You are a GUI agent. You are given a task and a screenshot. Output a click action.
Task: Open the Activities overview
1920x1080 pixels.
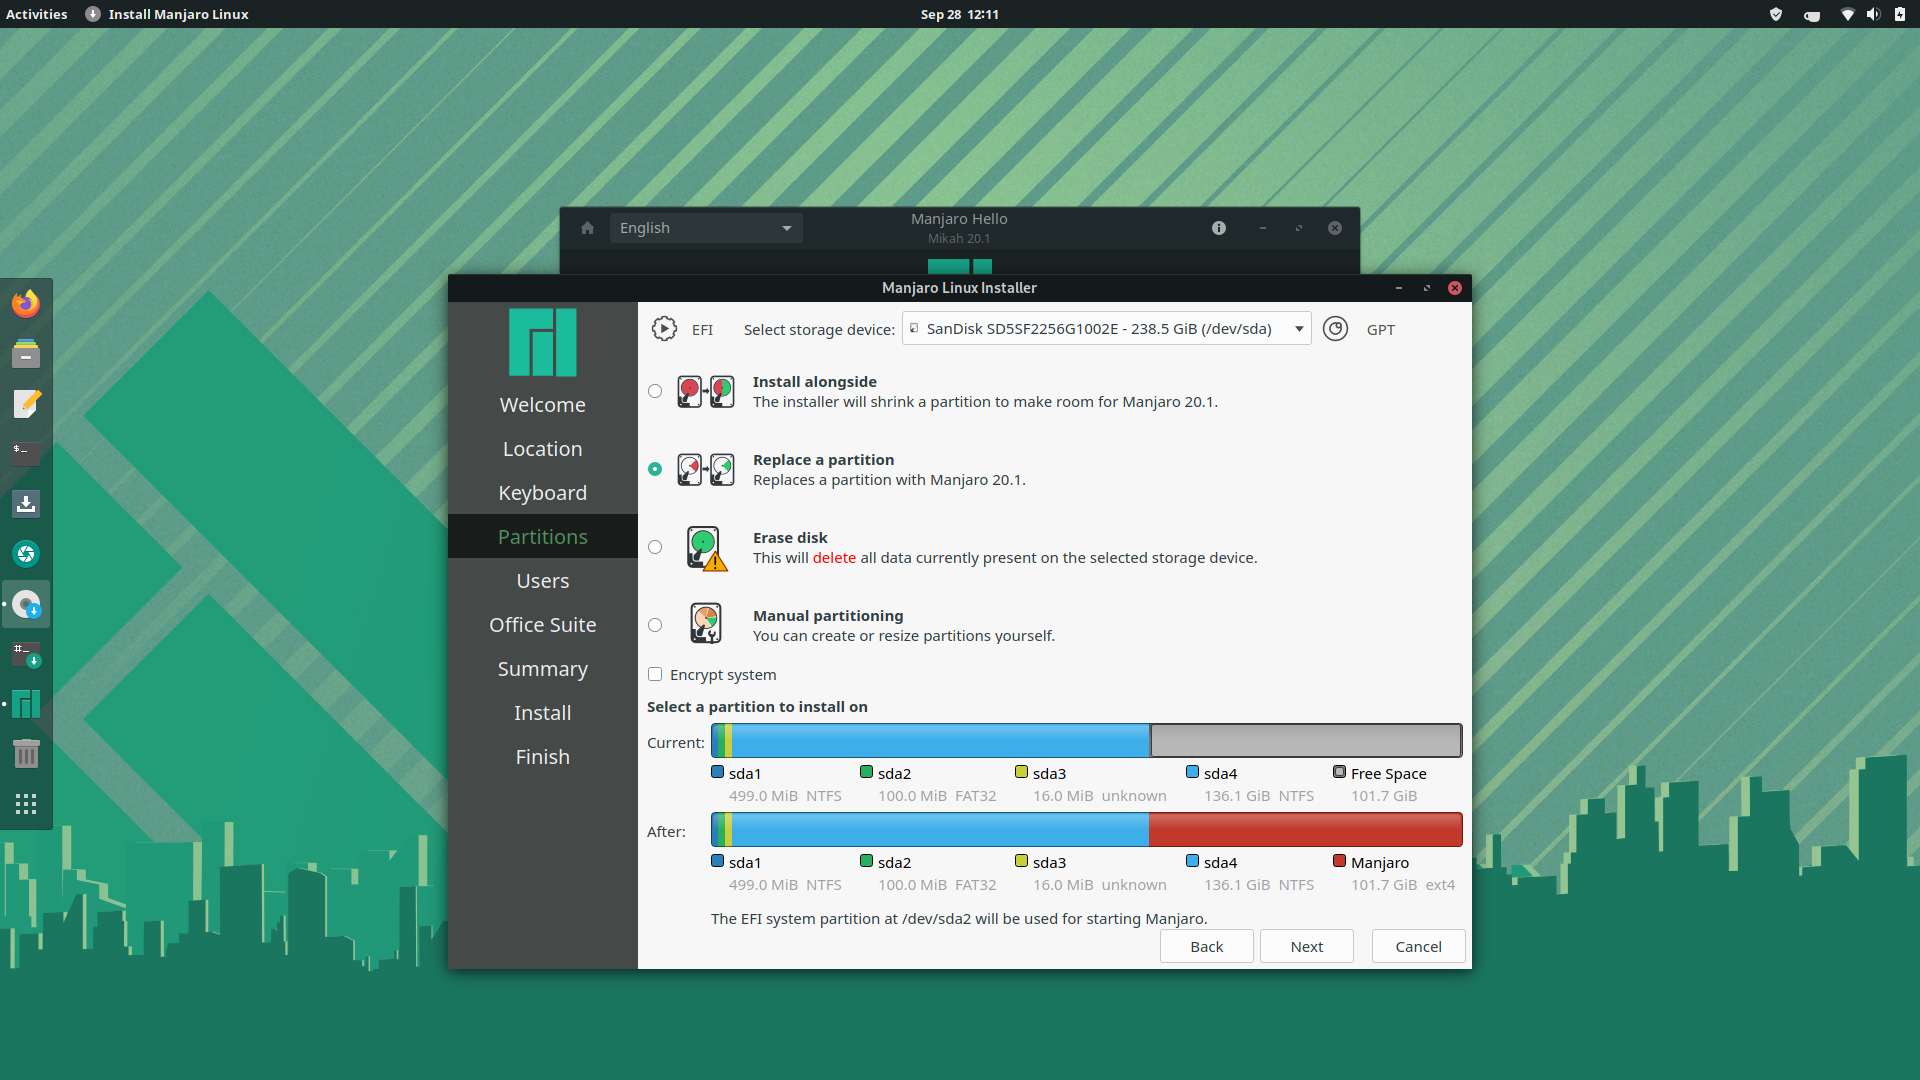pyautogui.click(x=37, y=14)
